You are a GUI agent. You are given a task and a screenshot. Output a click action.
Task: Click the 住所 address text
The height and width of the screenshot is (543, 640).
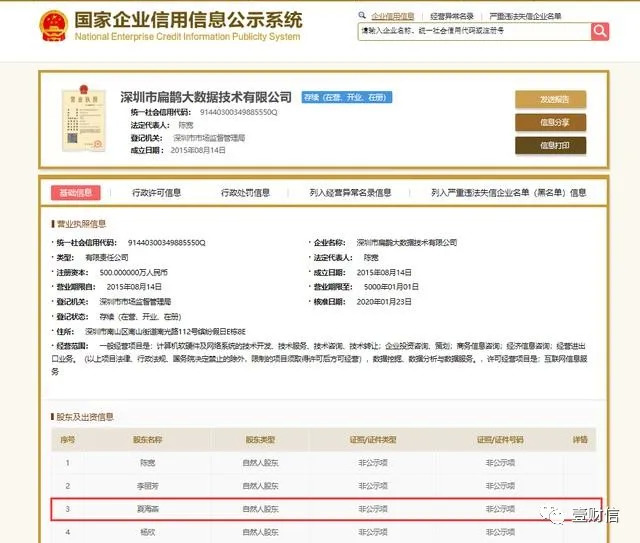coord(165,332)
